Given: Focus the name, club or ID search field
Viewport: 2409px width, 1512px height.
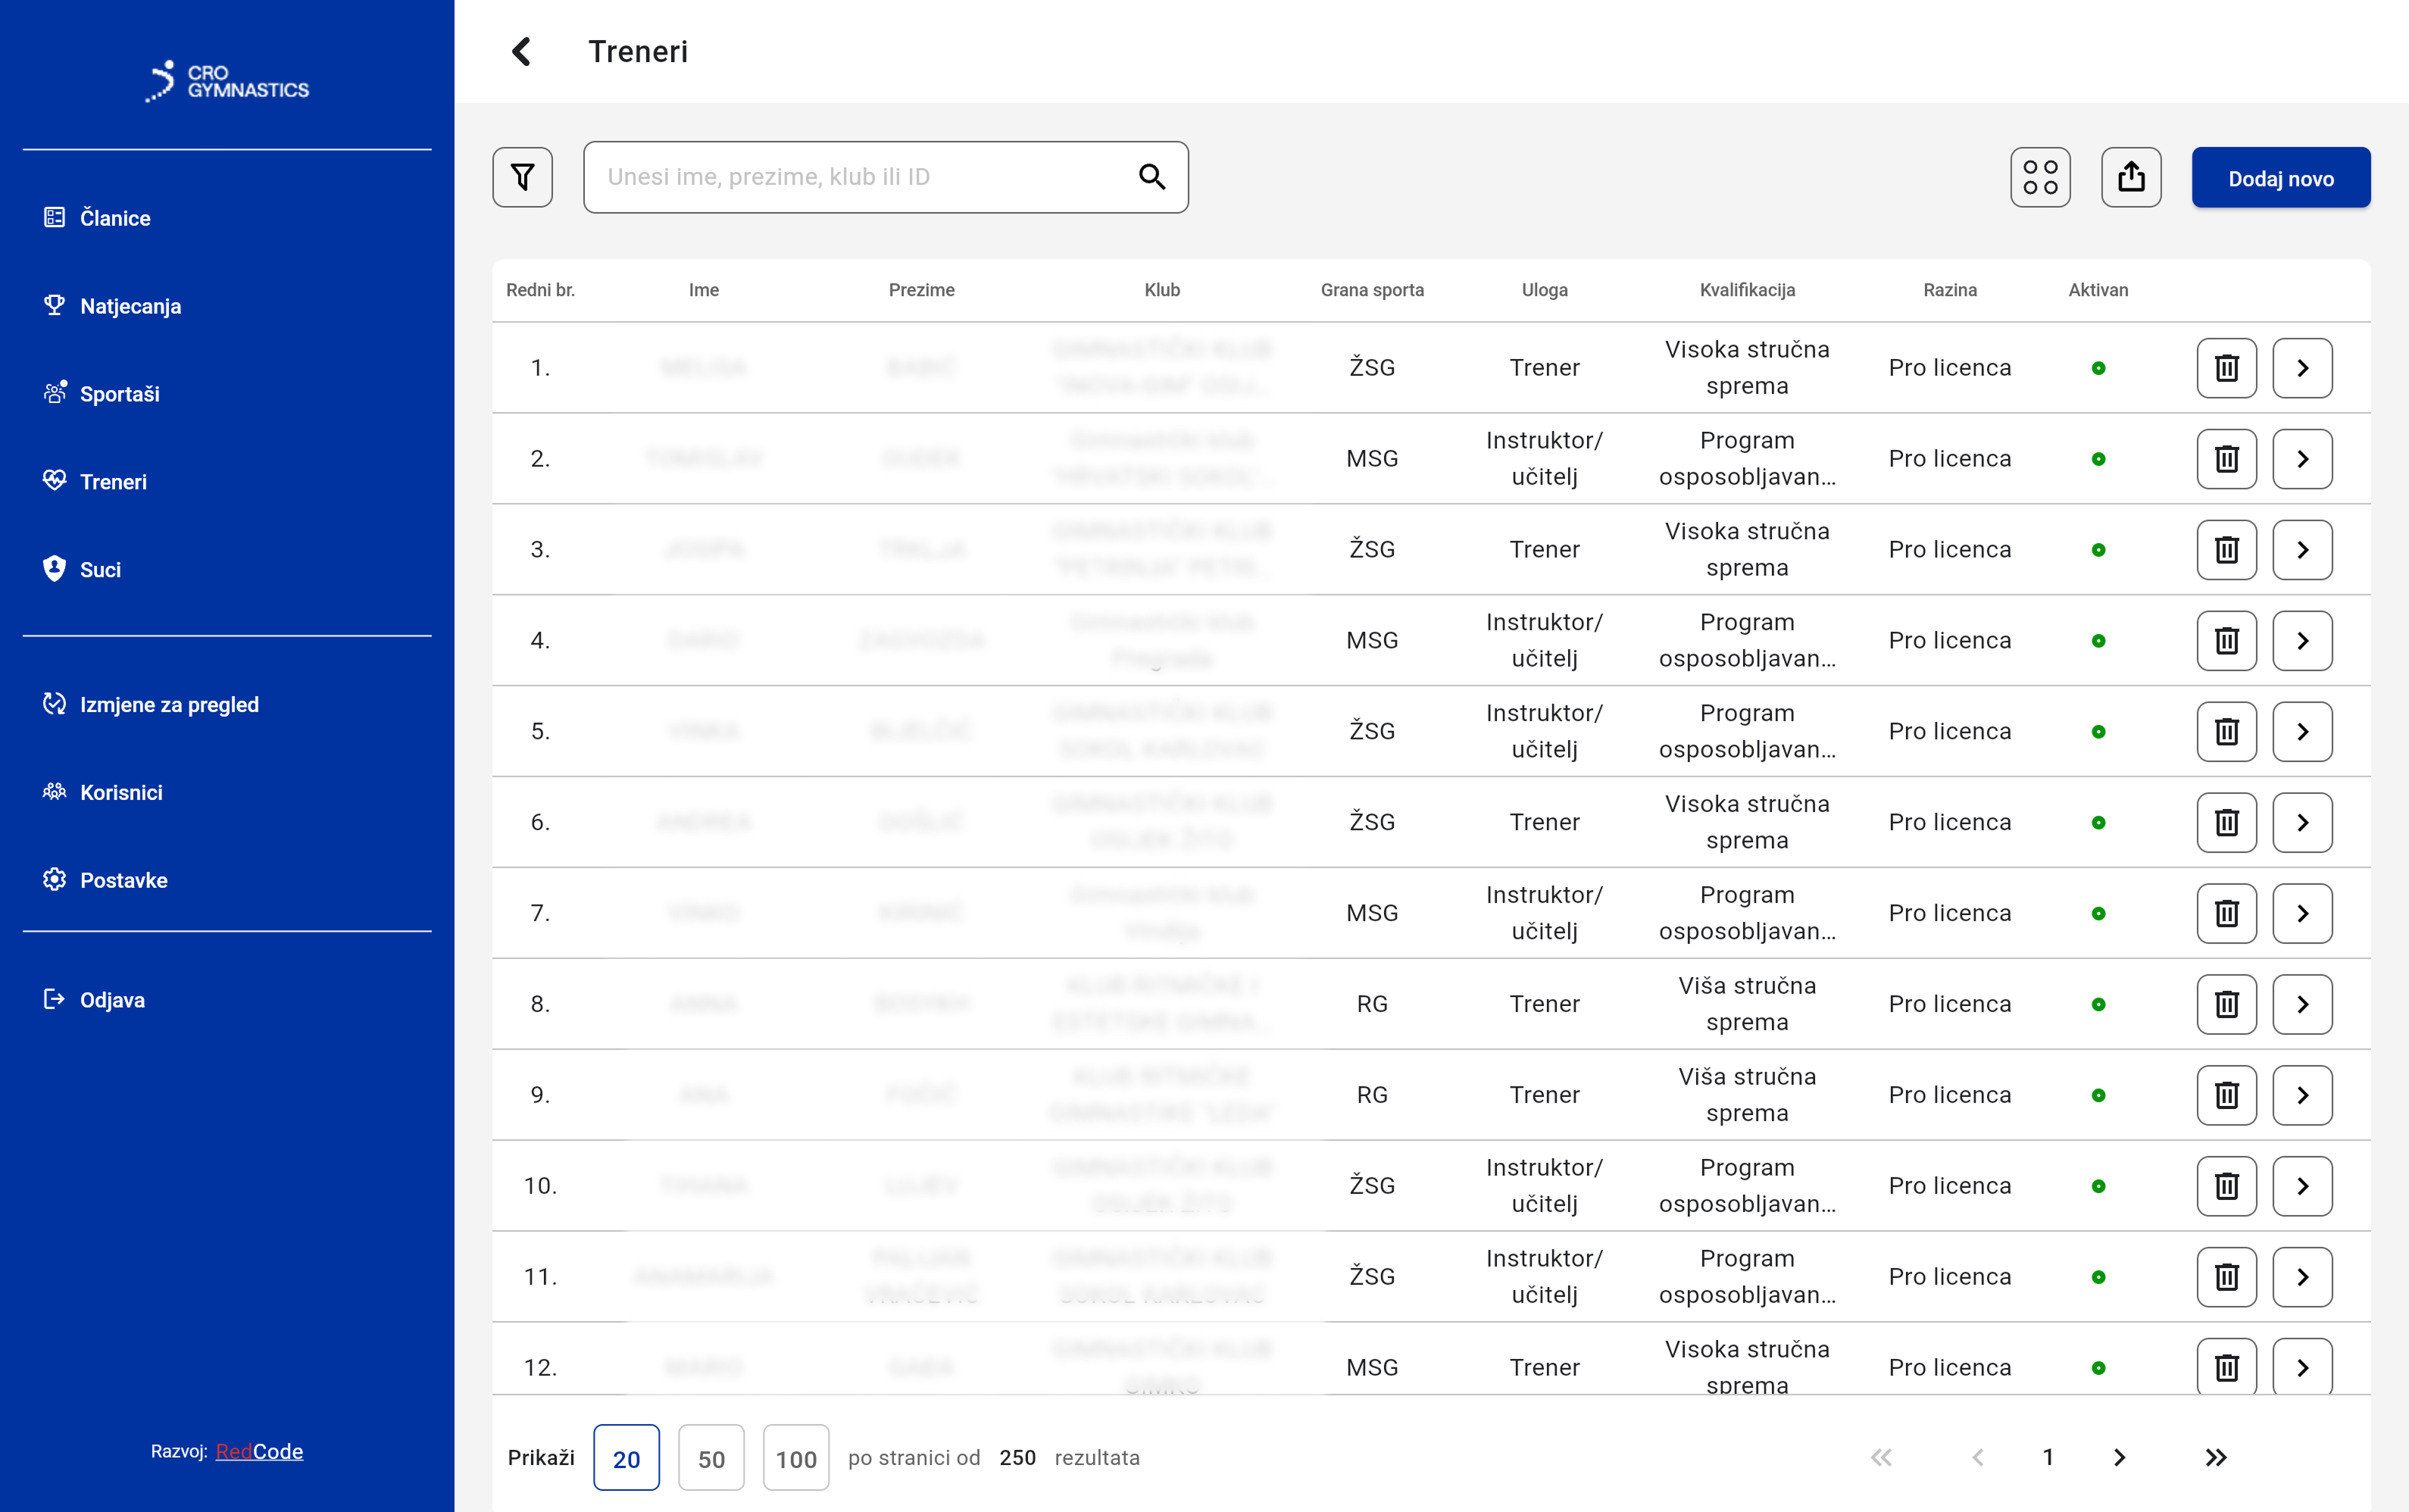Looking at the screenshot, I should tap(860, 177).
